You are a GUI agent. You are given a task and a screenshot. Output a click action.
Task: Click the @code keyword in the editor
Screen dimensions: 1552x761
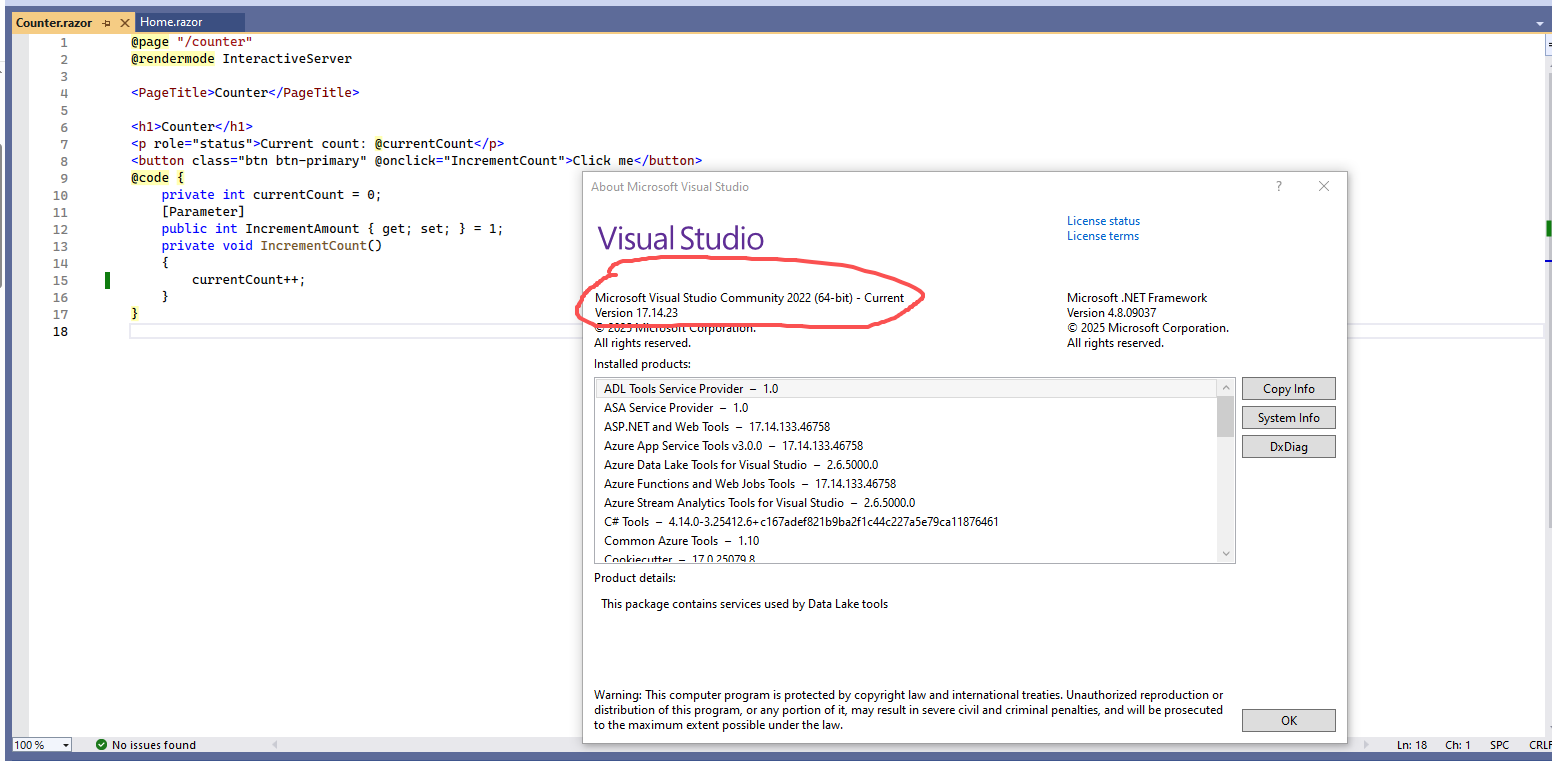[150, 178]
